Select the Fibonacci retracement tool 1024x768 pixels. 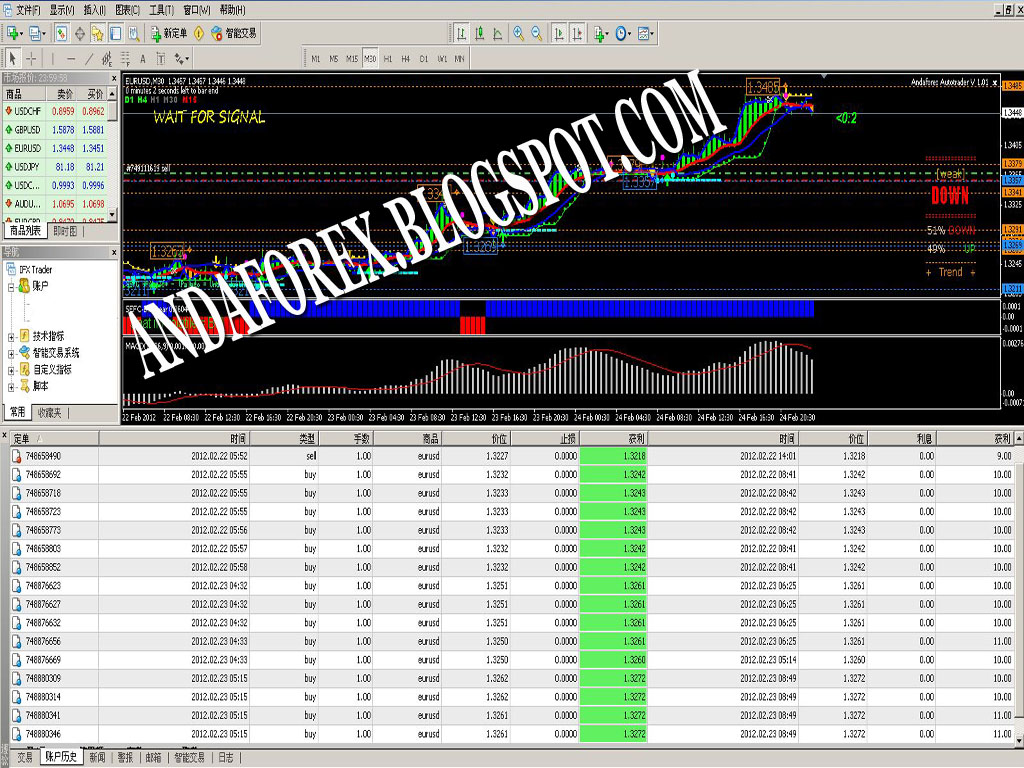point(125,59)
